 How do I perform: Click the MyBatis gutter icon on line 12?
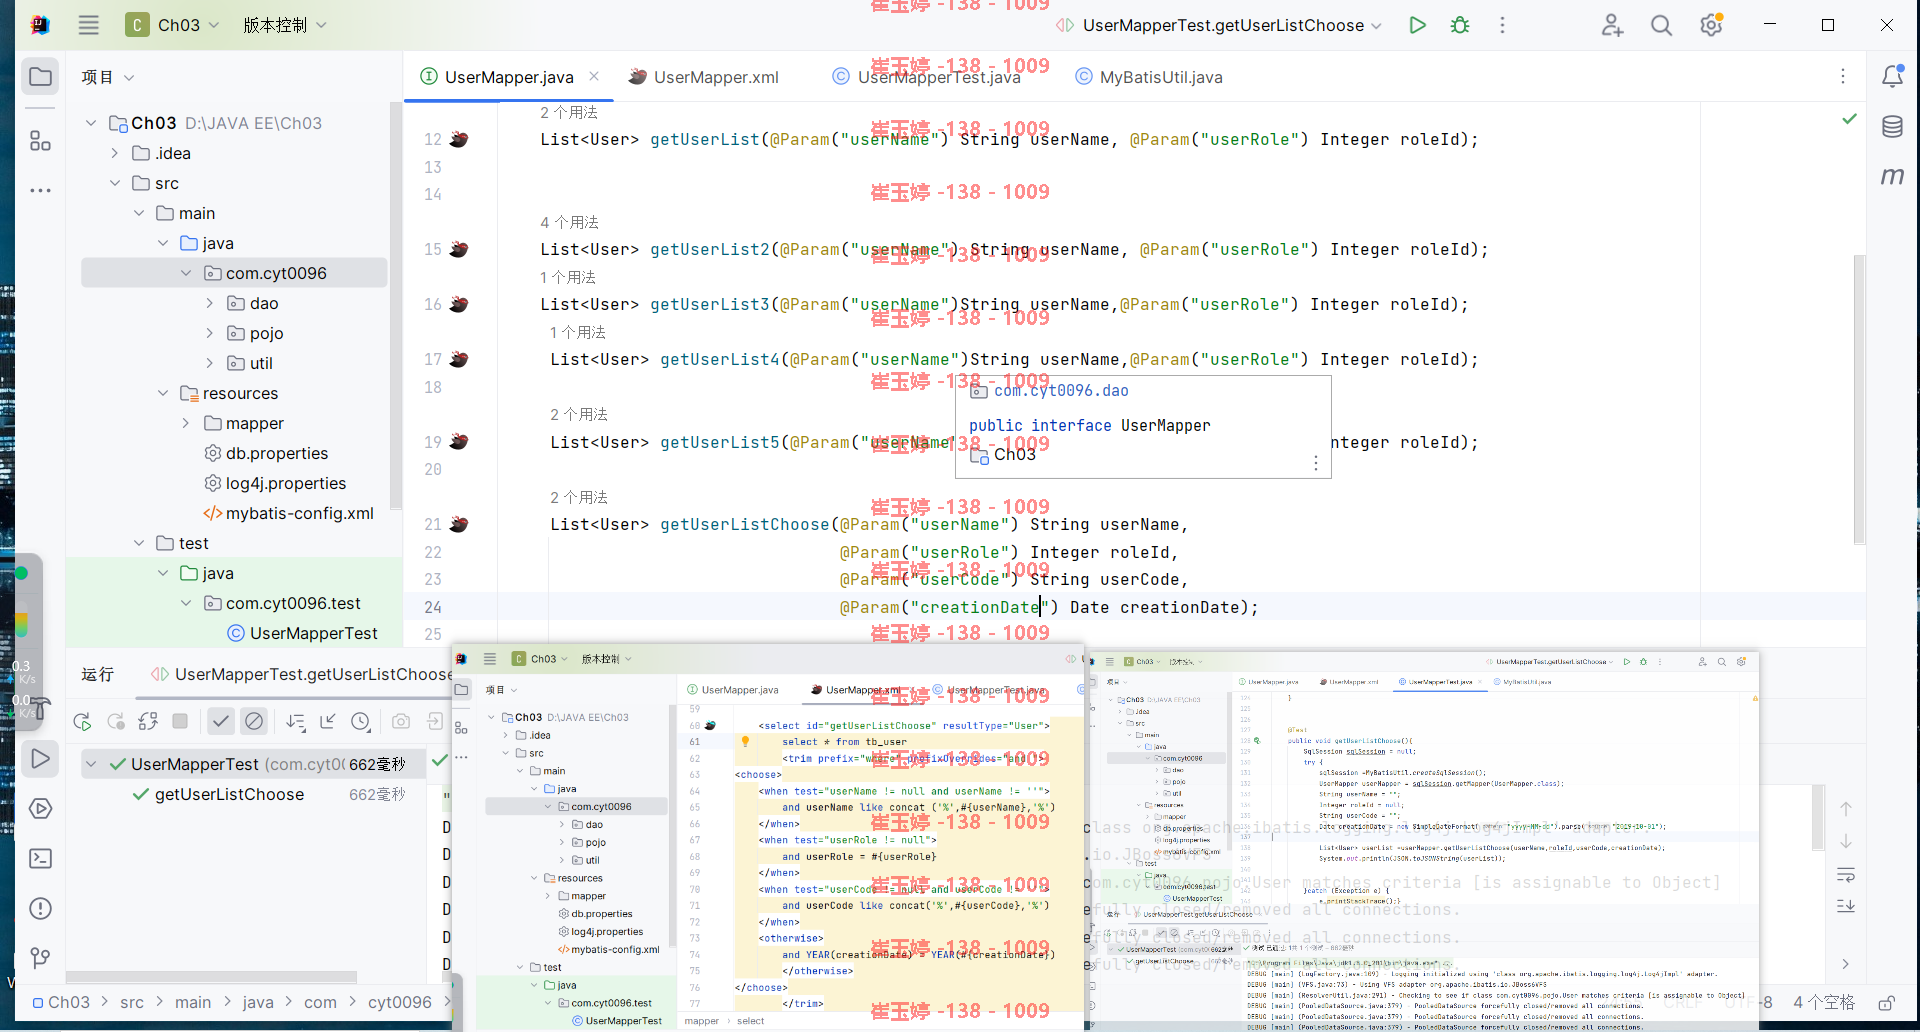coord(459,140)
